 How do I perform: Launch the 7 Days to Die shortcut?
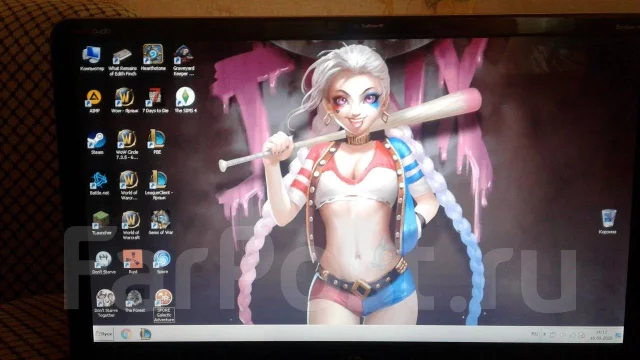(x=155, y=100)
